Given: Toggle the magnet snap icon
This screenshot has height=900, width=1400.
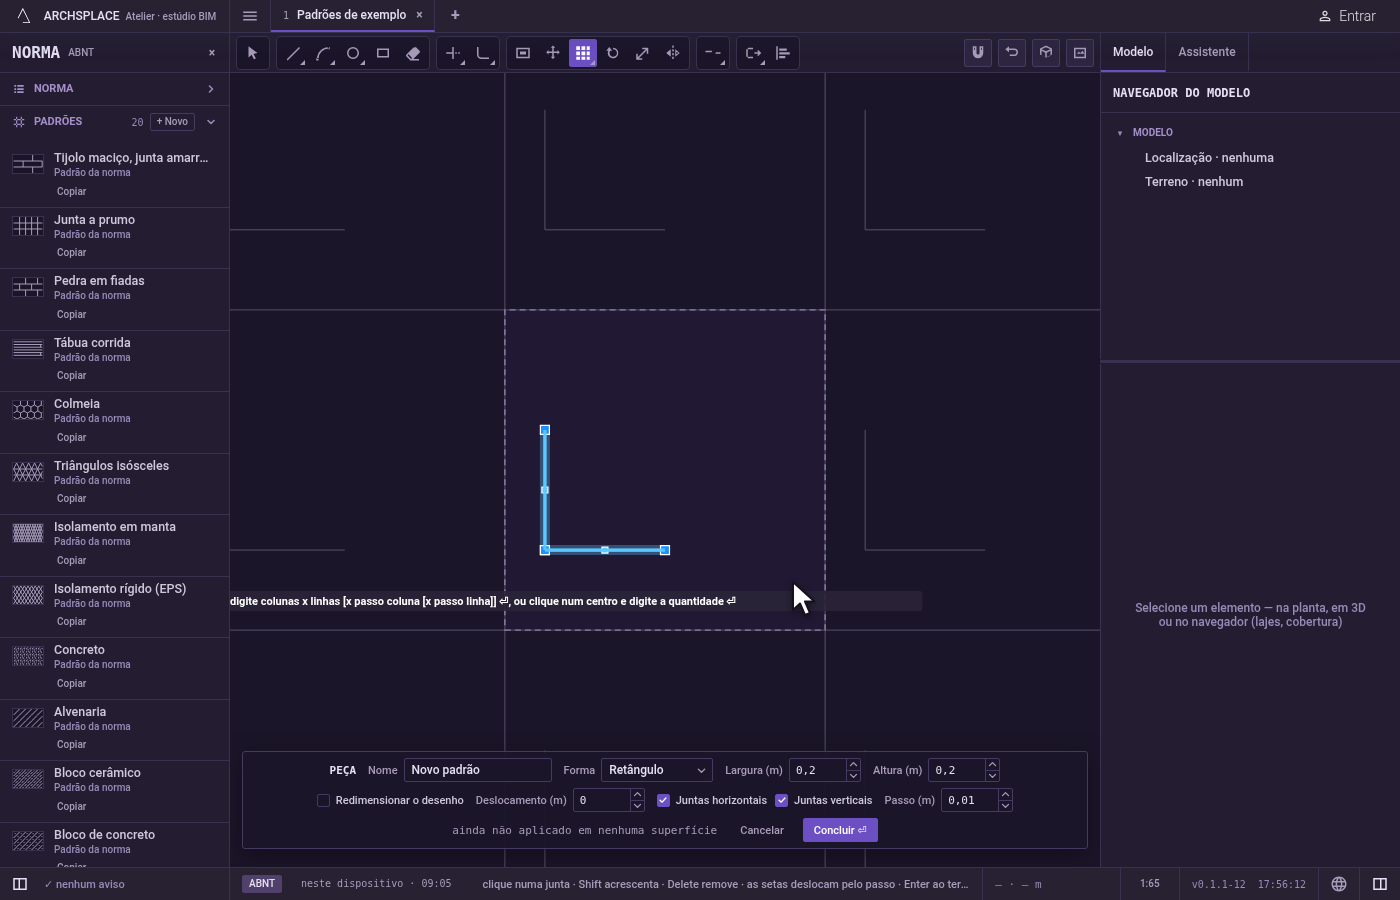Looking at the screenshot, I should click(x=978, y=53).
